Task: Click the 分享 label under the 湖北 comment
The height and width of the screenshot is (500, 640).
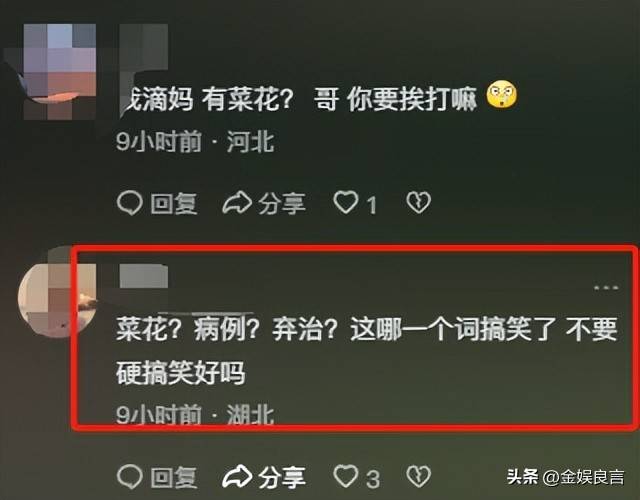Action: tap(282, 477)
